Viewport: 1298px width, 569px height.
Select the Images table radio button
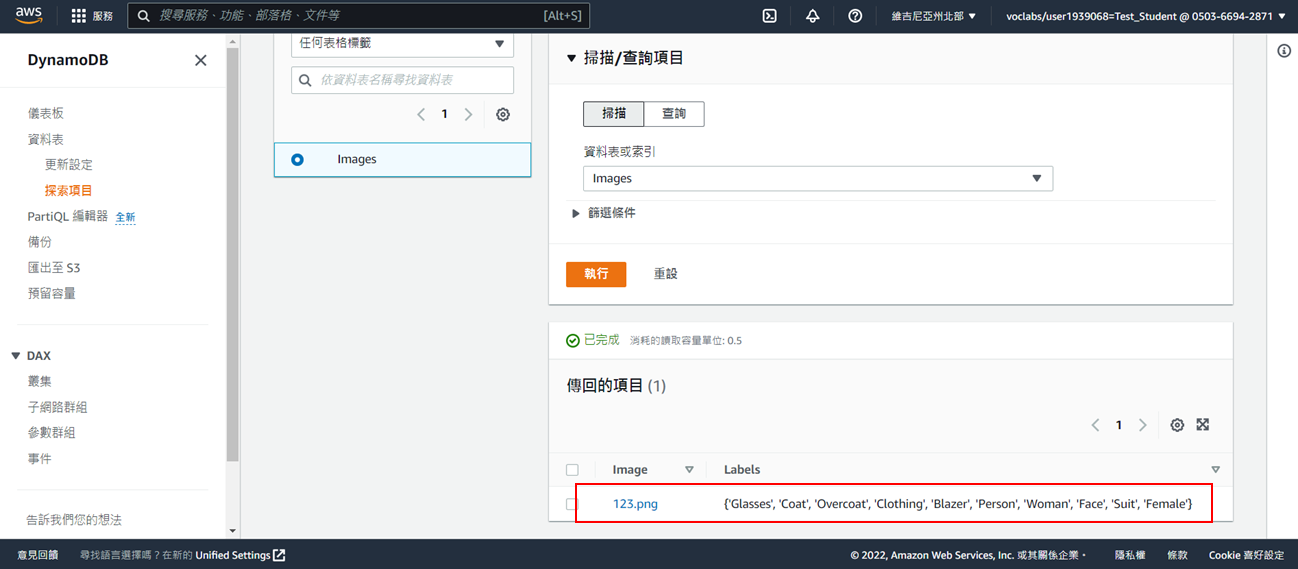297,159
